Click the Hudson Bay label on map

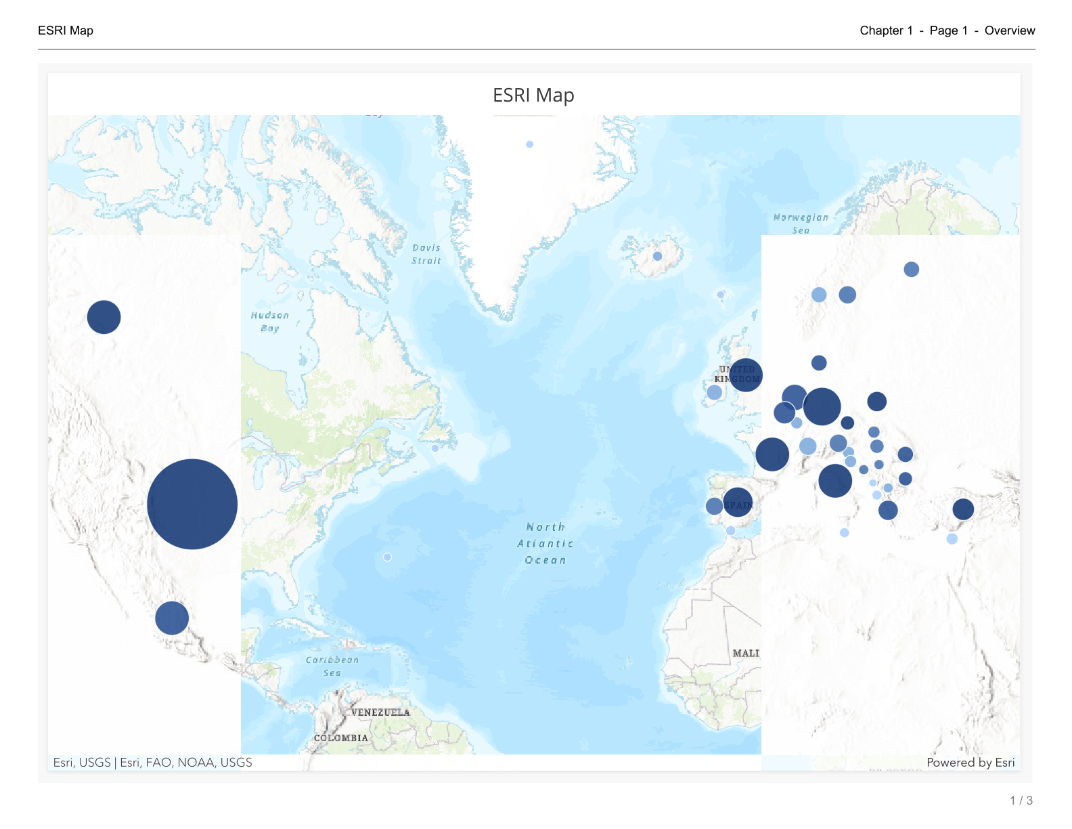tap(270, 321)
